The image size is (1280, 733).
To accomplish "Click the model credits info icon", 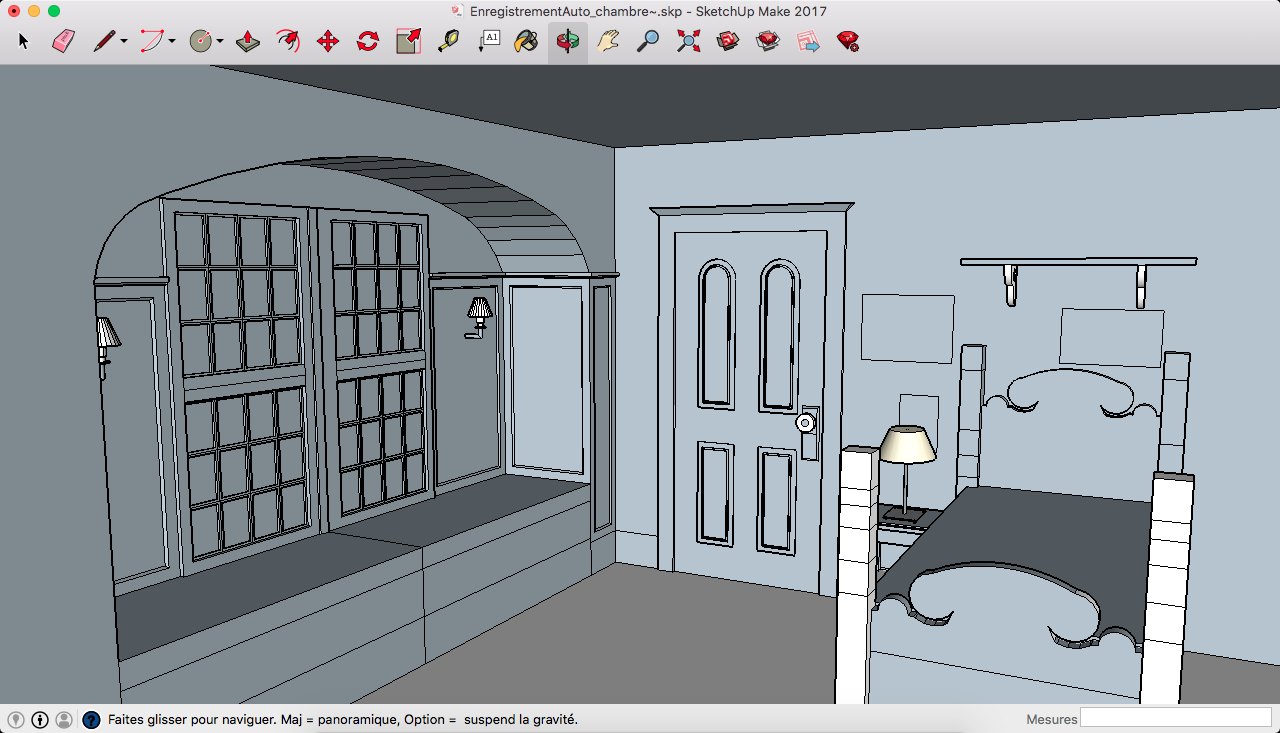I will point(40,719).
